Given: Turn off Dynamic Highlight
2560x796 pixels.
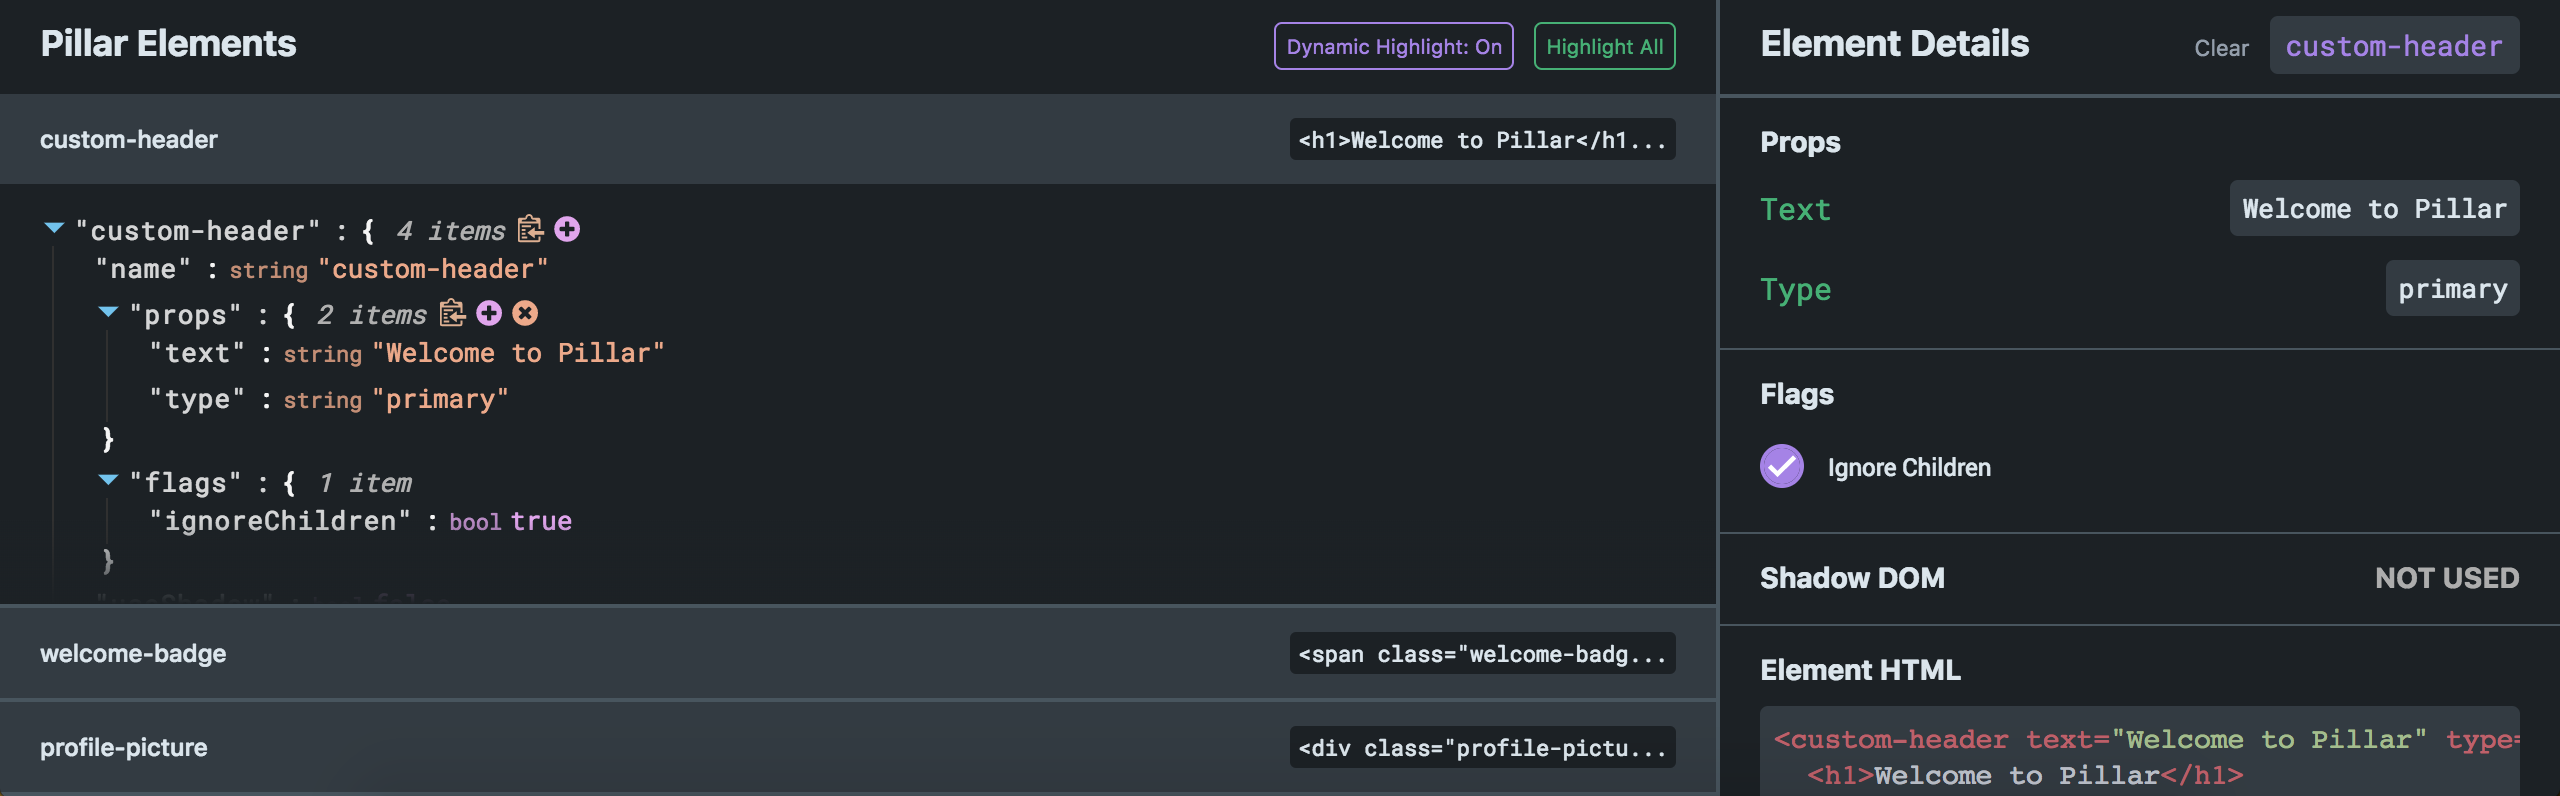Looking at the screenshot, I should [x=1393, y=47].
